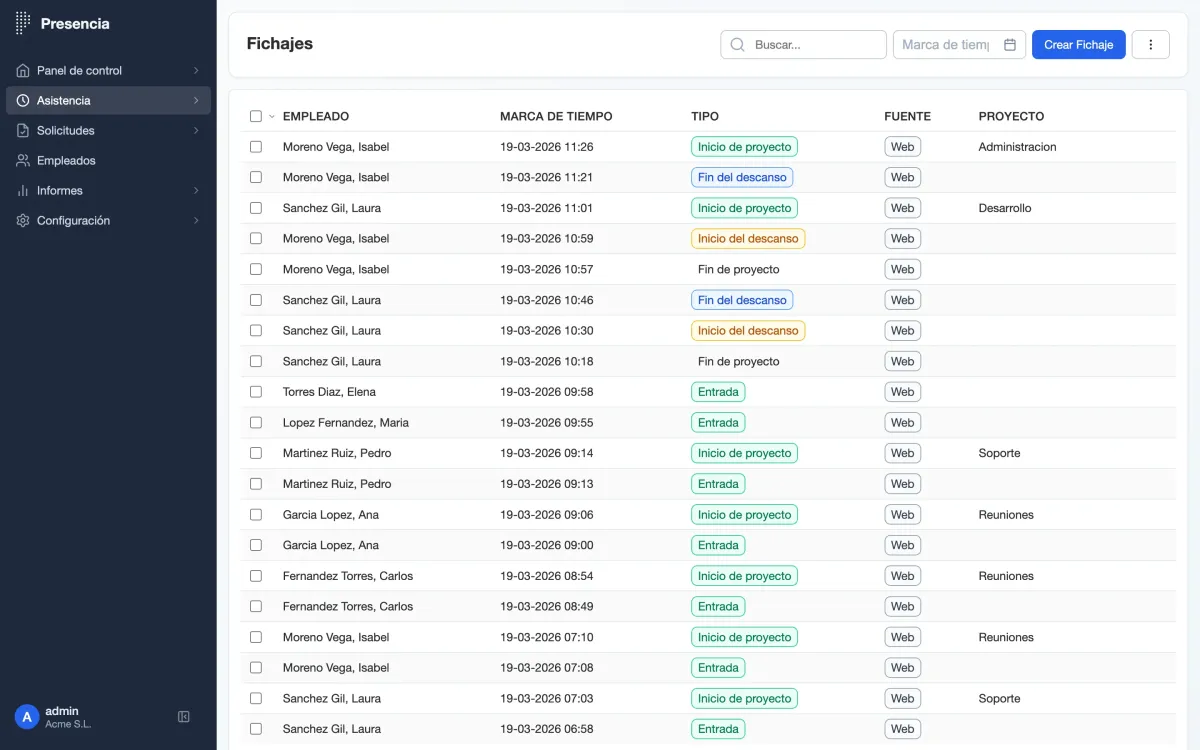The image size is (1200, 750).
Task: Toggle the select-all checkbox in header
Action: [256, 117]
